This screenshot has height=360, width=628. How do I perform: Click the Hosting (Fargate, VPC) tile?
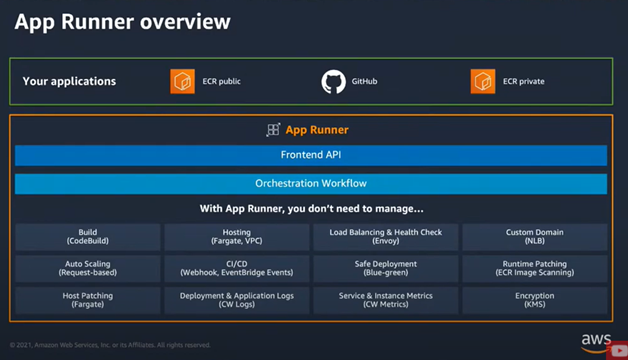pyautogui.click(x=237, y=237)
